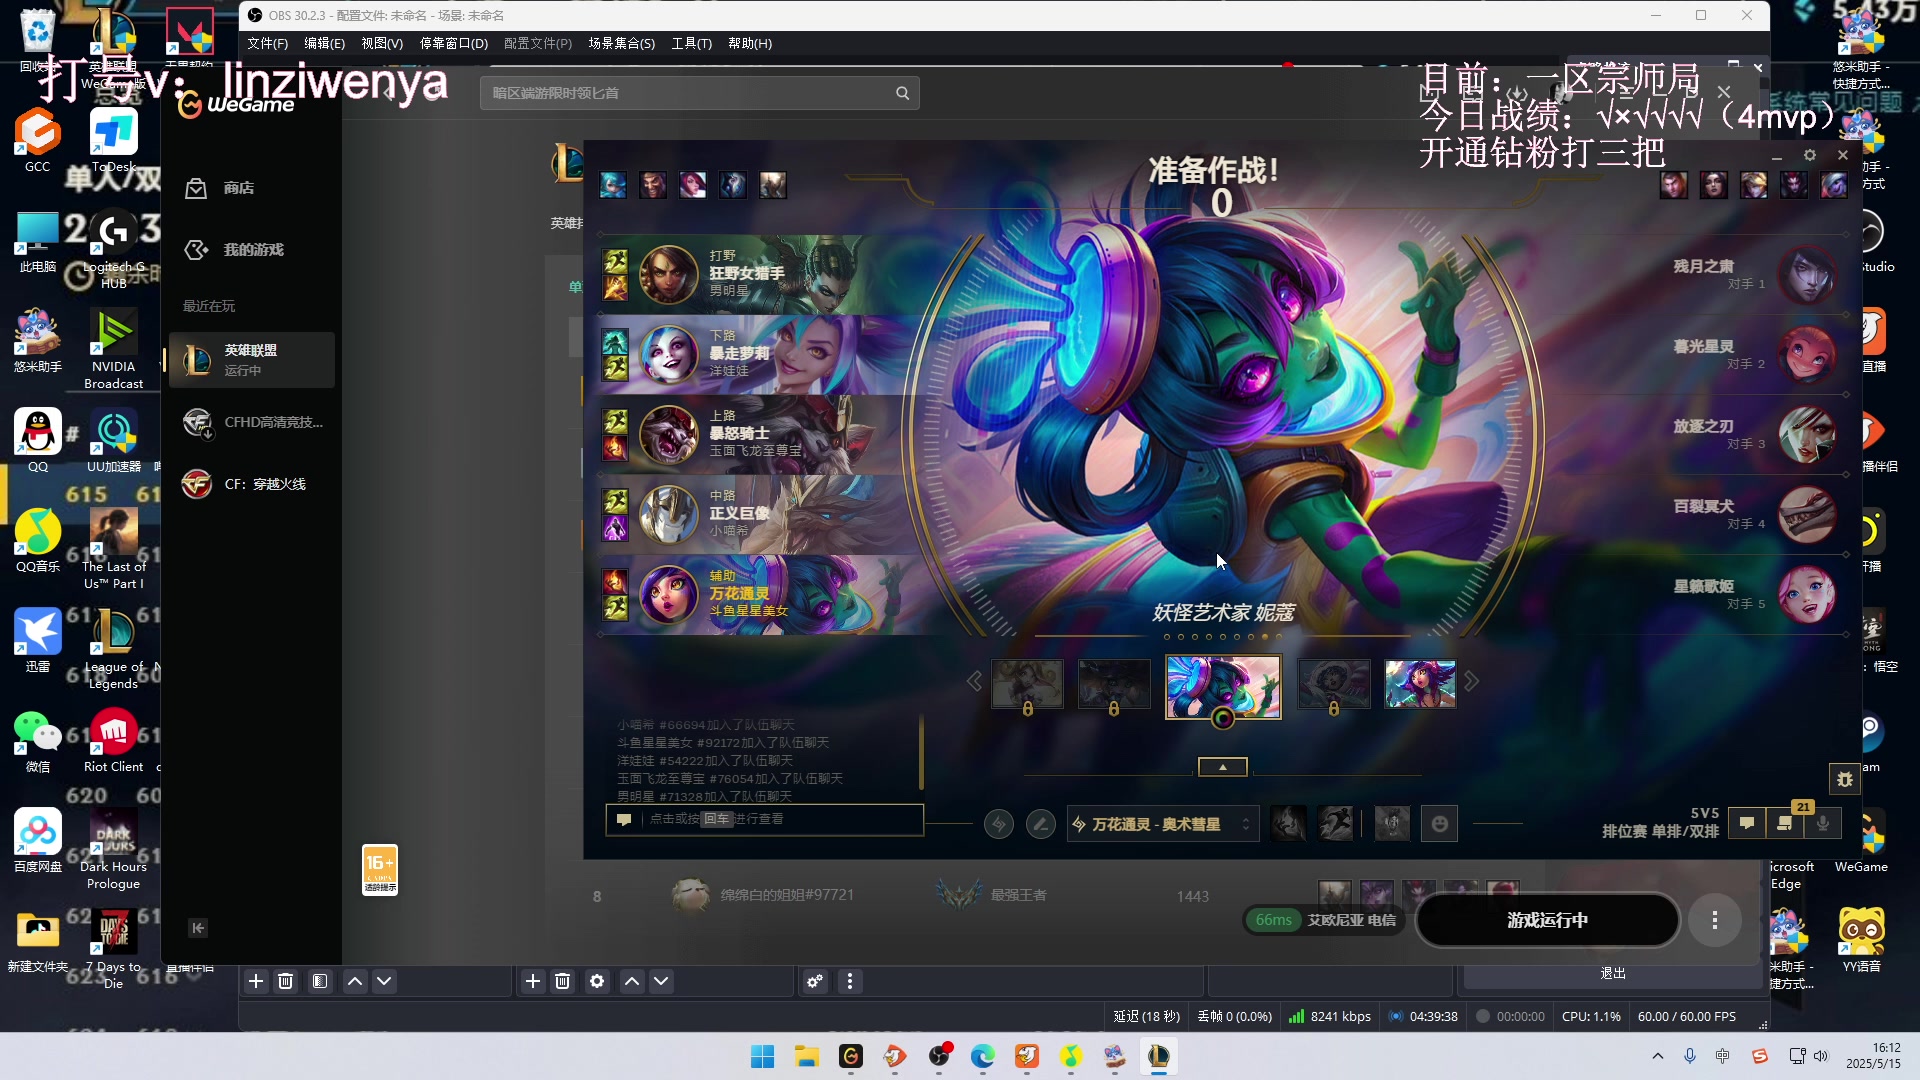This screenshot has width=1920, height=1080.
Task: Click 残月之肃 opponent 1 portrait
Action: (x=1808, y=274)
